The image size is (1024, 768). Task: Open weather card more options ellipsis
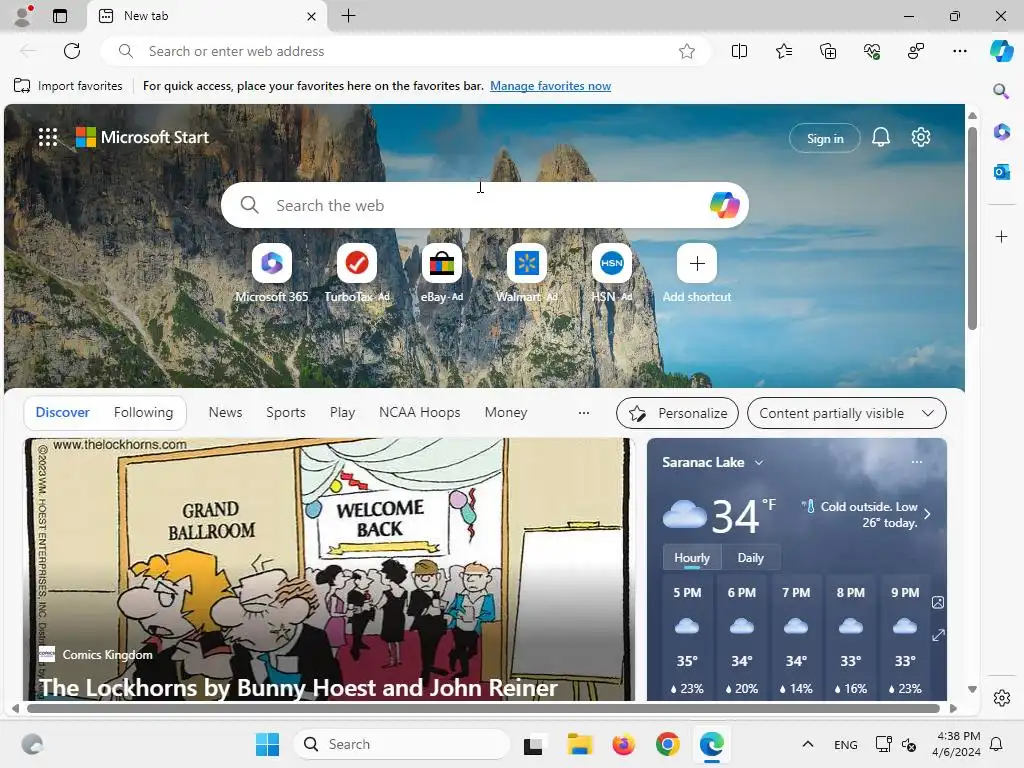pos(917,462)
